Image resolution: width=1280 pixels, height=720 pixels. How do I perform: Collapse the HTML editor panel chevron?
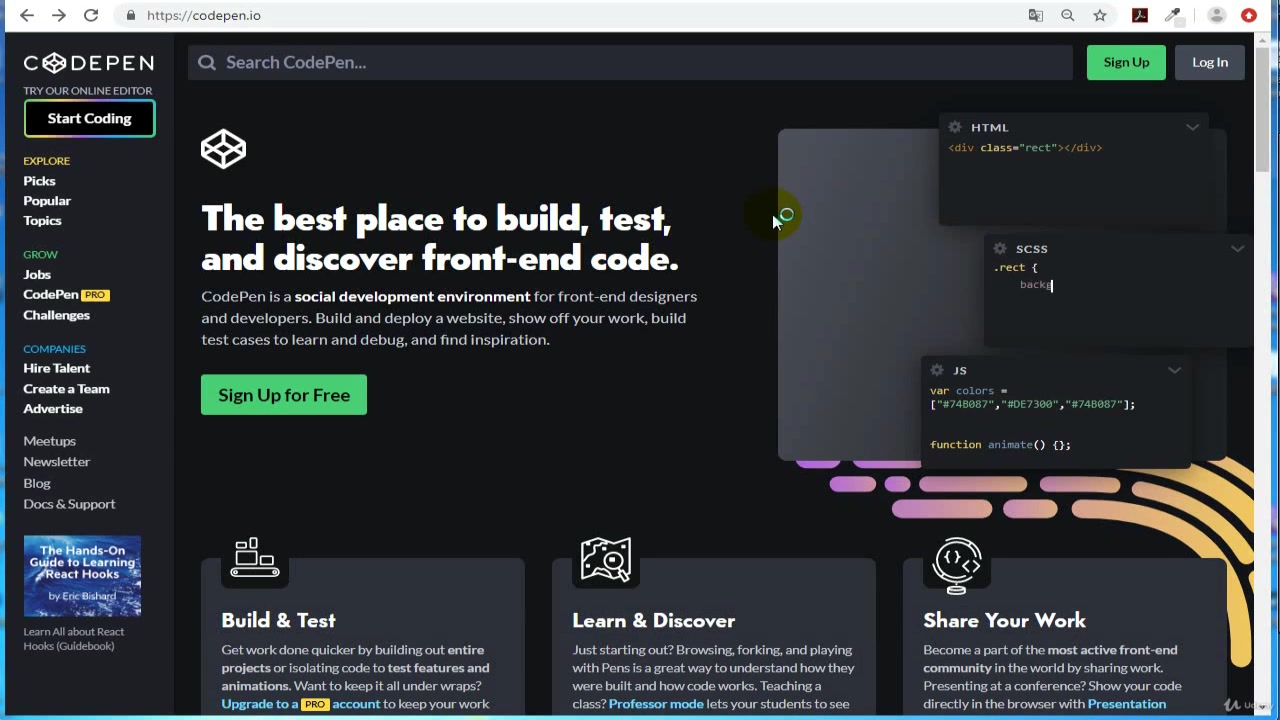pos(1192,127)
